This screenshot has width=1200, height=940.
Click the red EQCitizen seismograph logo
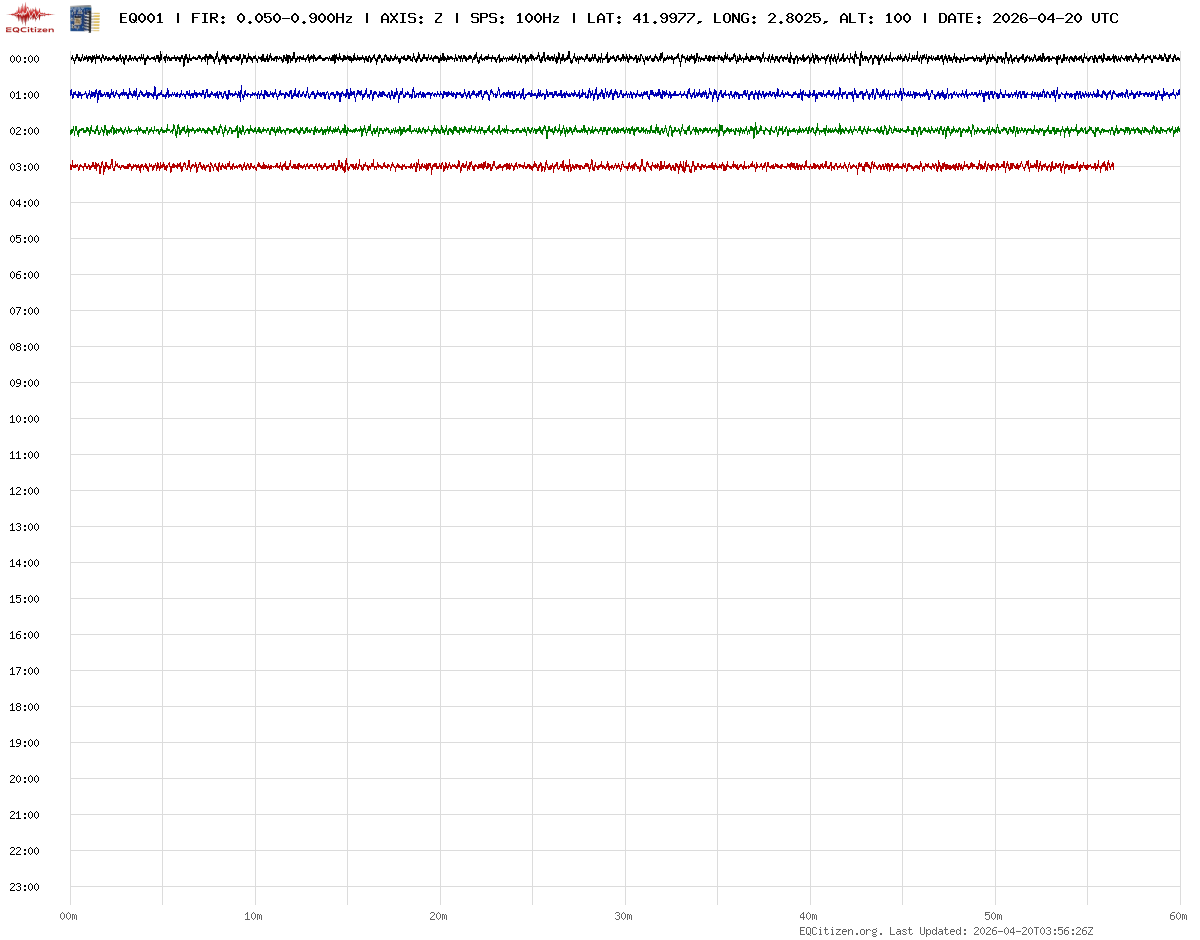click(x=30, y=17)
